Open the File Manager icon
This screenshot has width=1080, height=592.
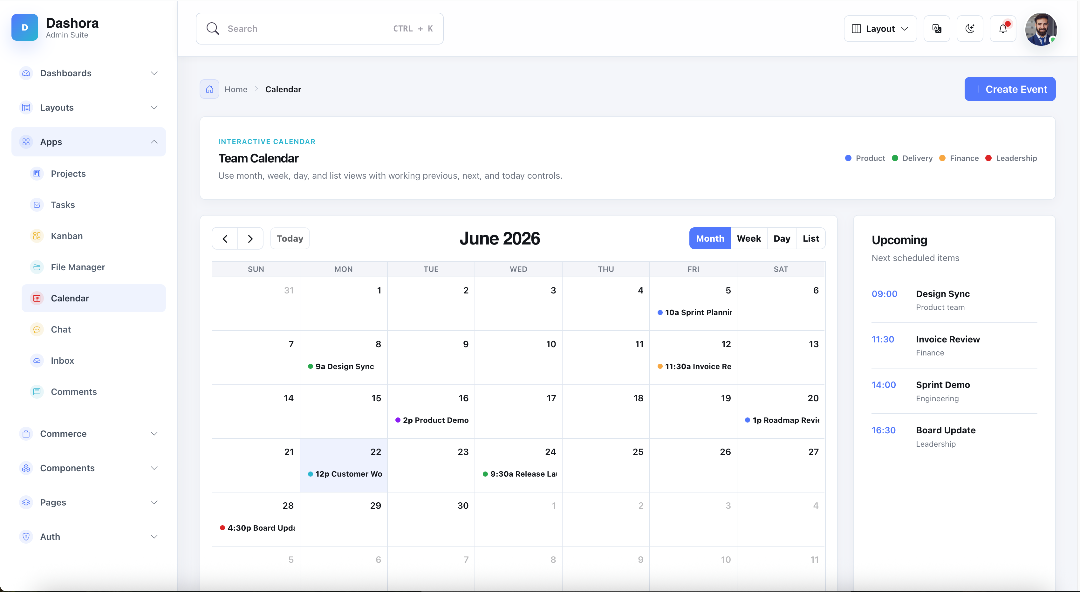tap(37, 267)
